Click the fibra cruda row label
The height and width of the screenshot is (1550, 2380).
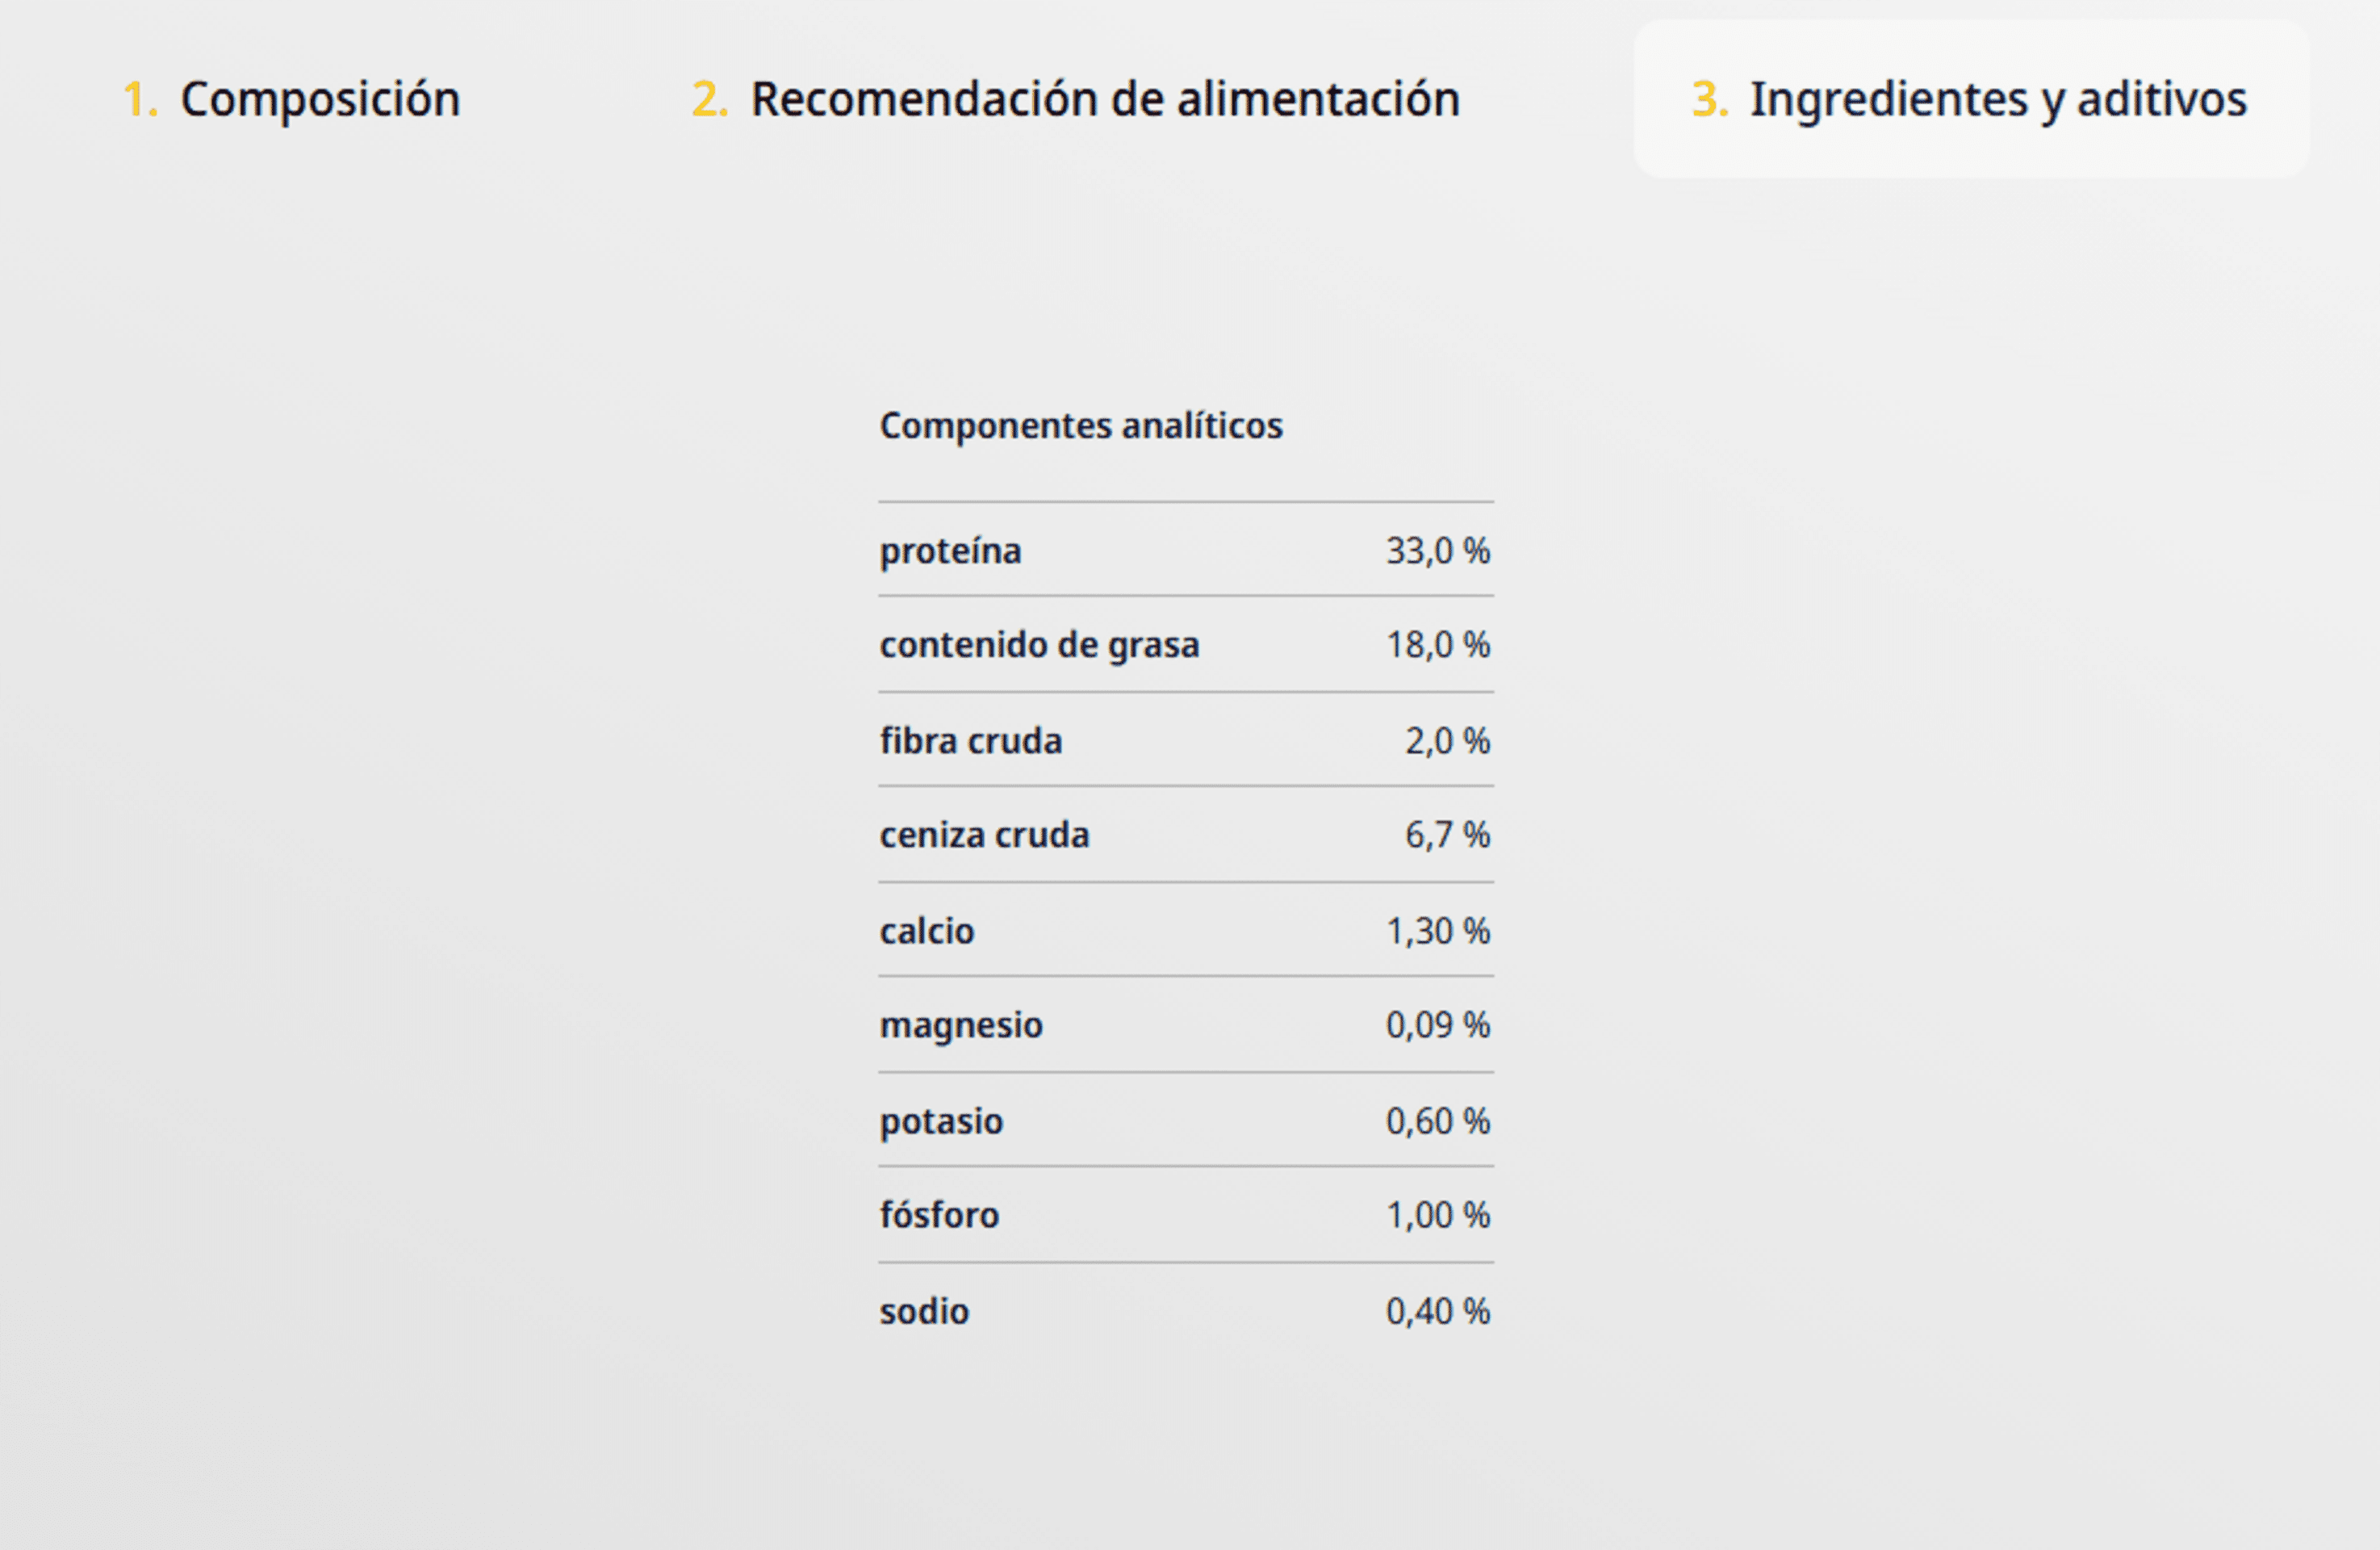(x=971, y=741)
